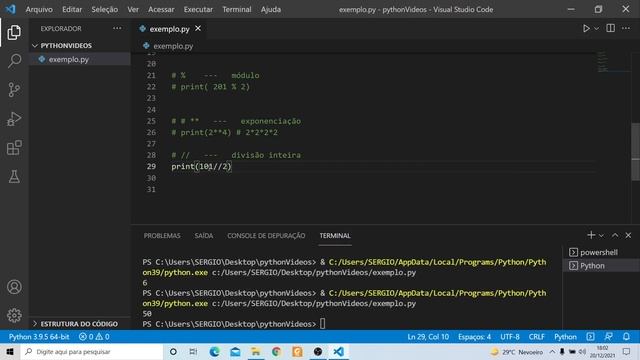The height and width of the screenshot is (360, 640).
Task: Create a new terminal with plus icon
Action: pos(591,235)
